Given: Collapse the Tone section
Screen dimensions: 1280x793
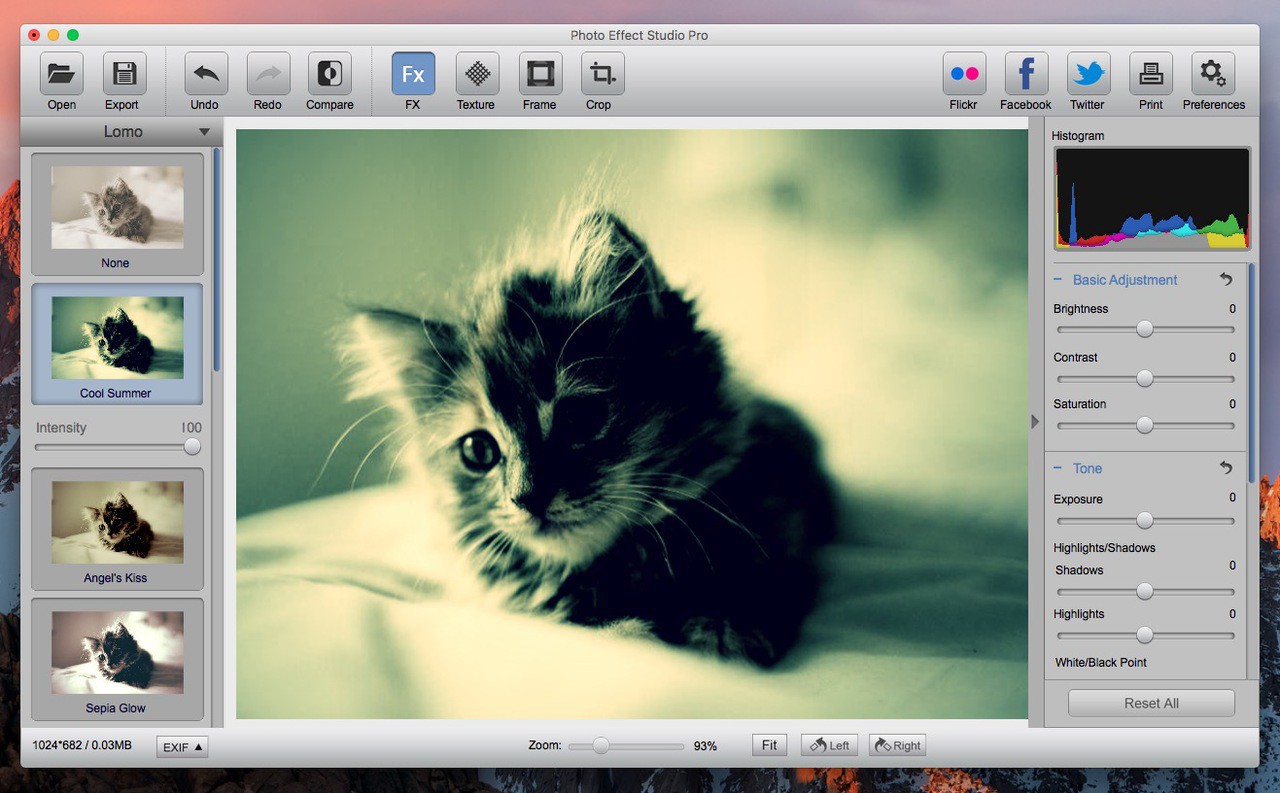Looking at the screenshot, I should tap(1058, 468).
